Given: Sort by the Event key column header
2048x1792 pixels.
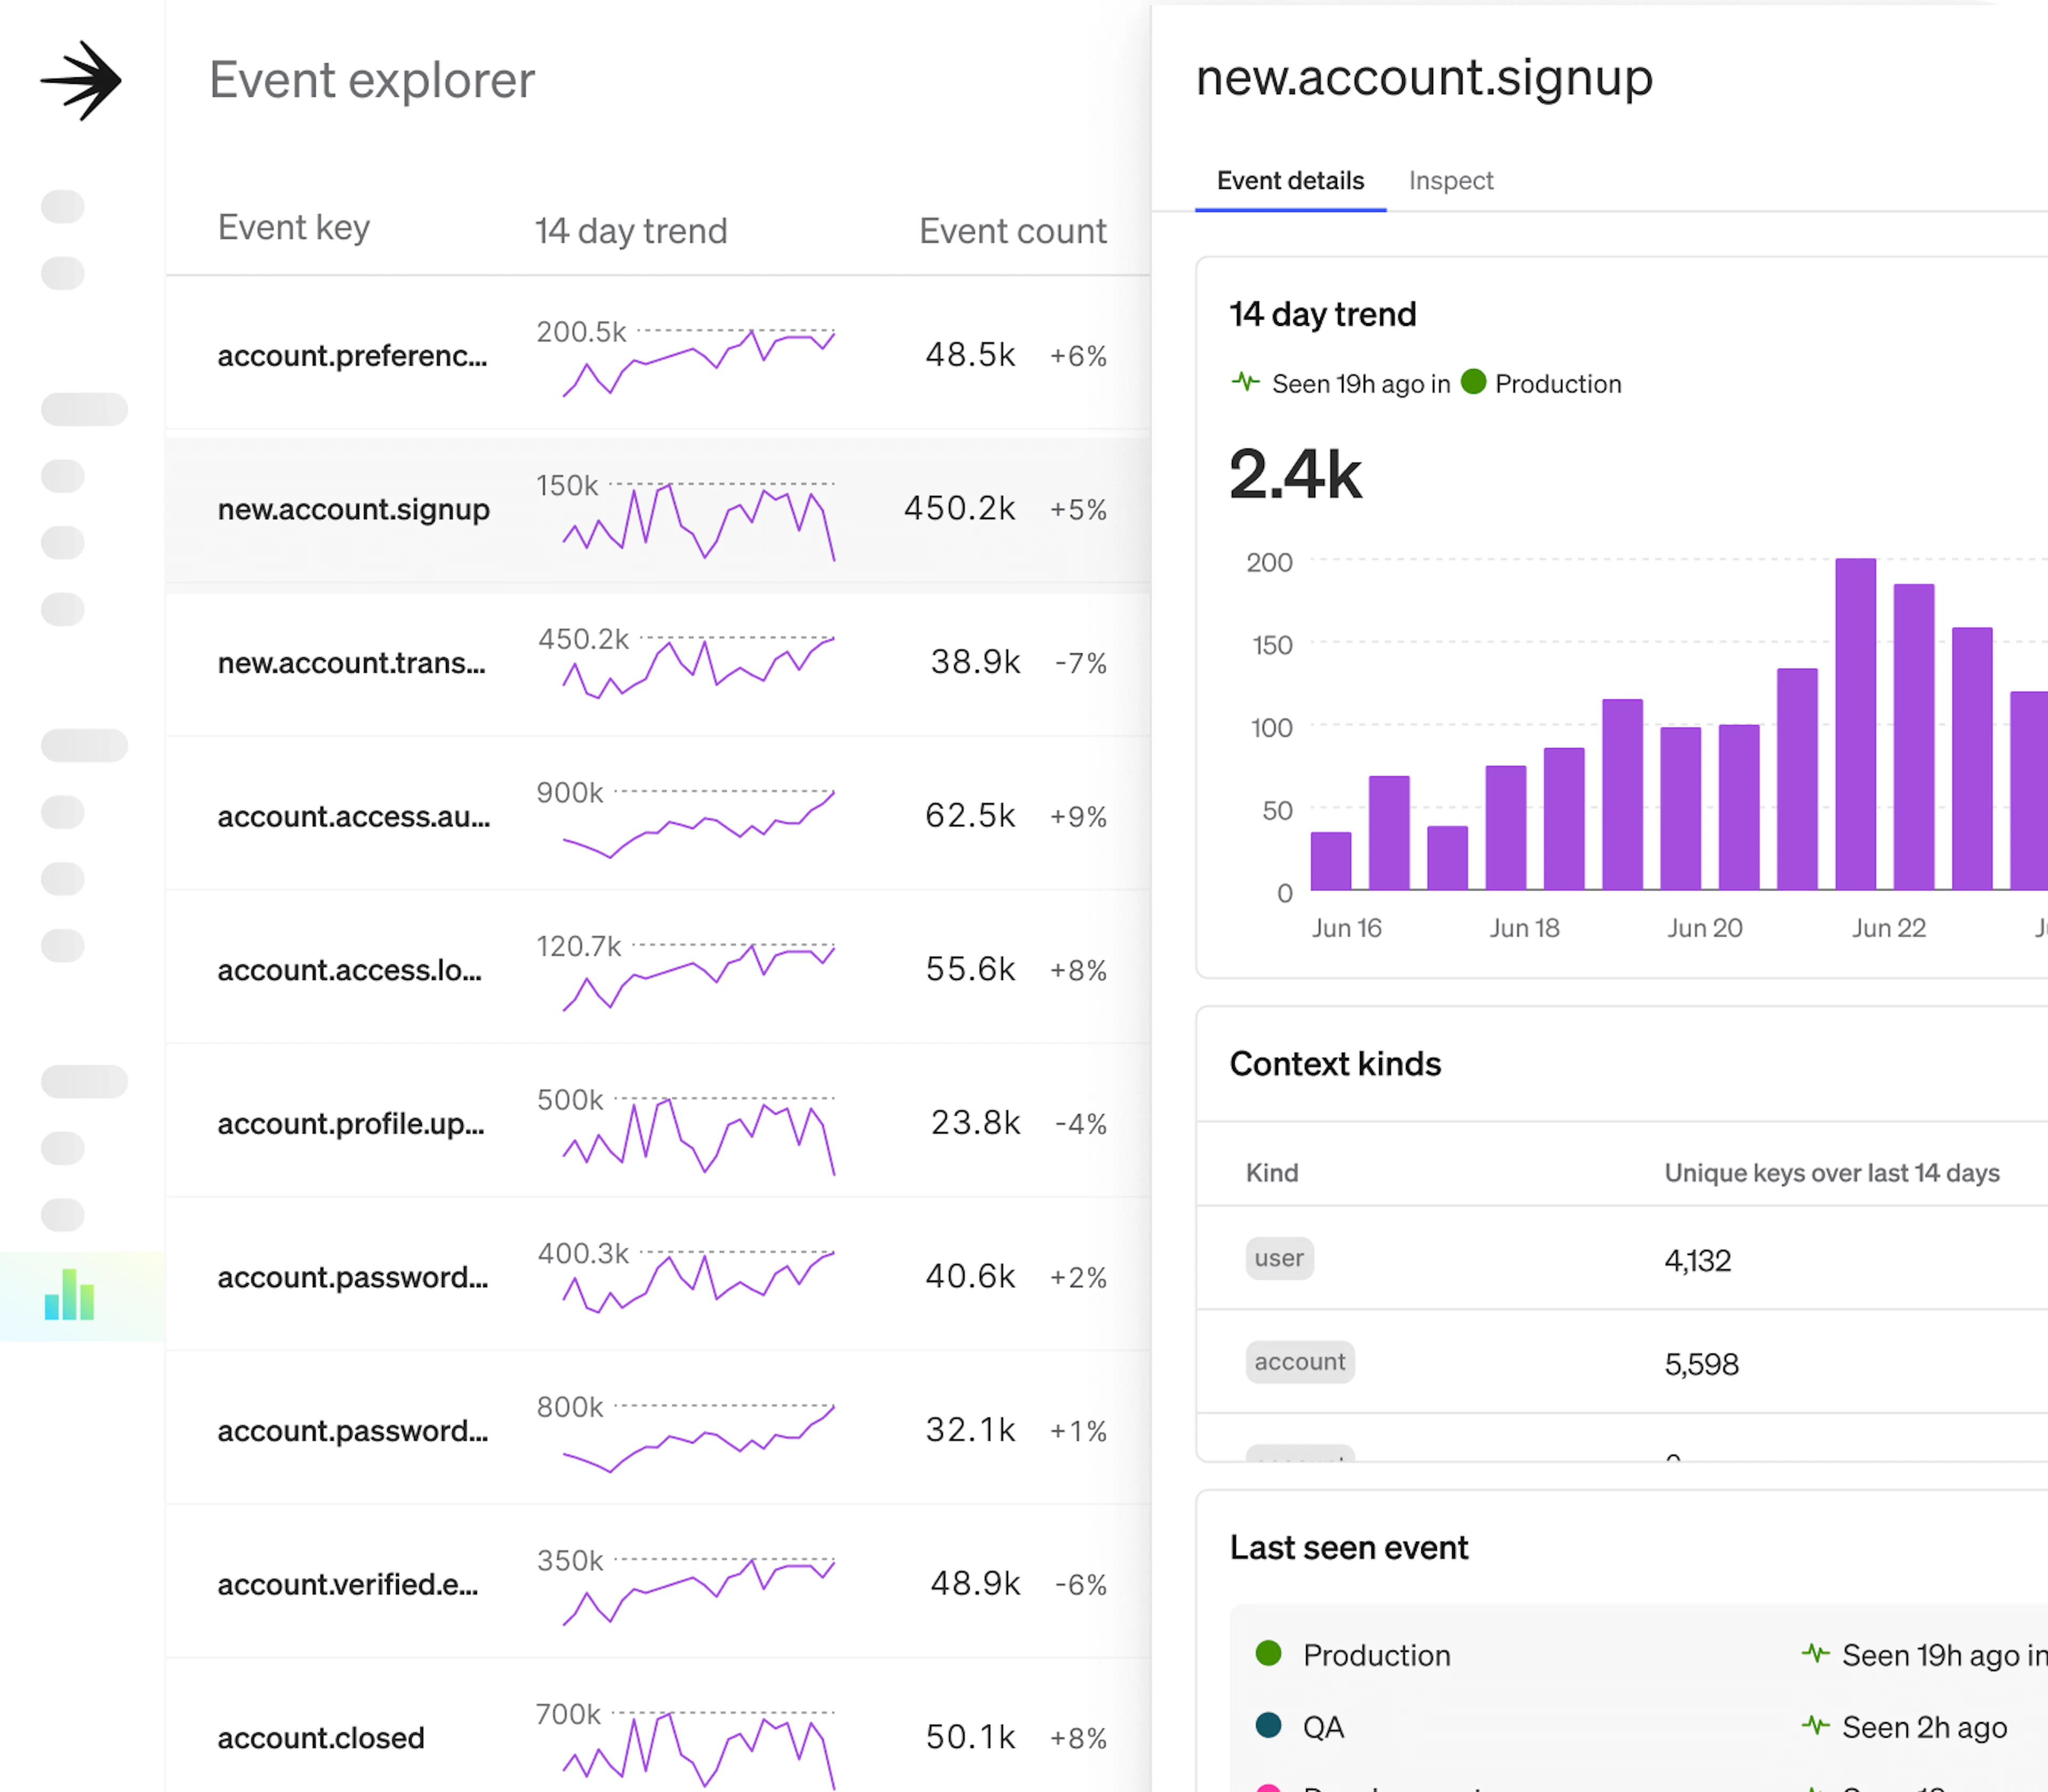Looking at the screenshot, I should [294, 228].
